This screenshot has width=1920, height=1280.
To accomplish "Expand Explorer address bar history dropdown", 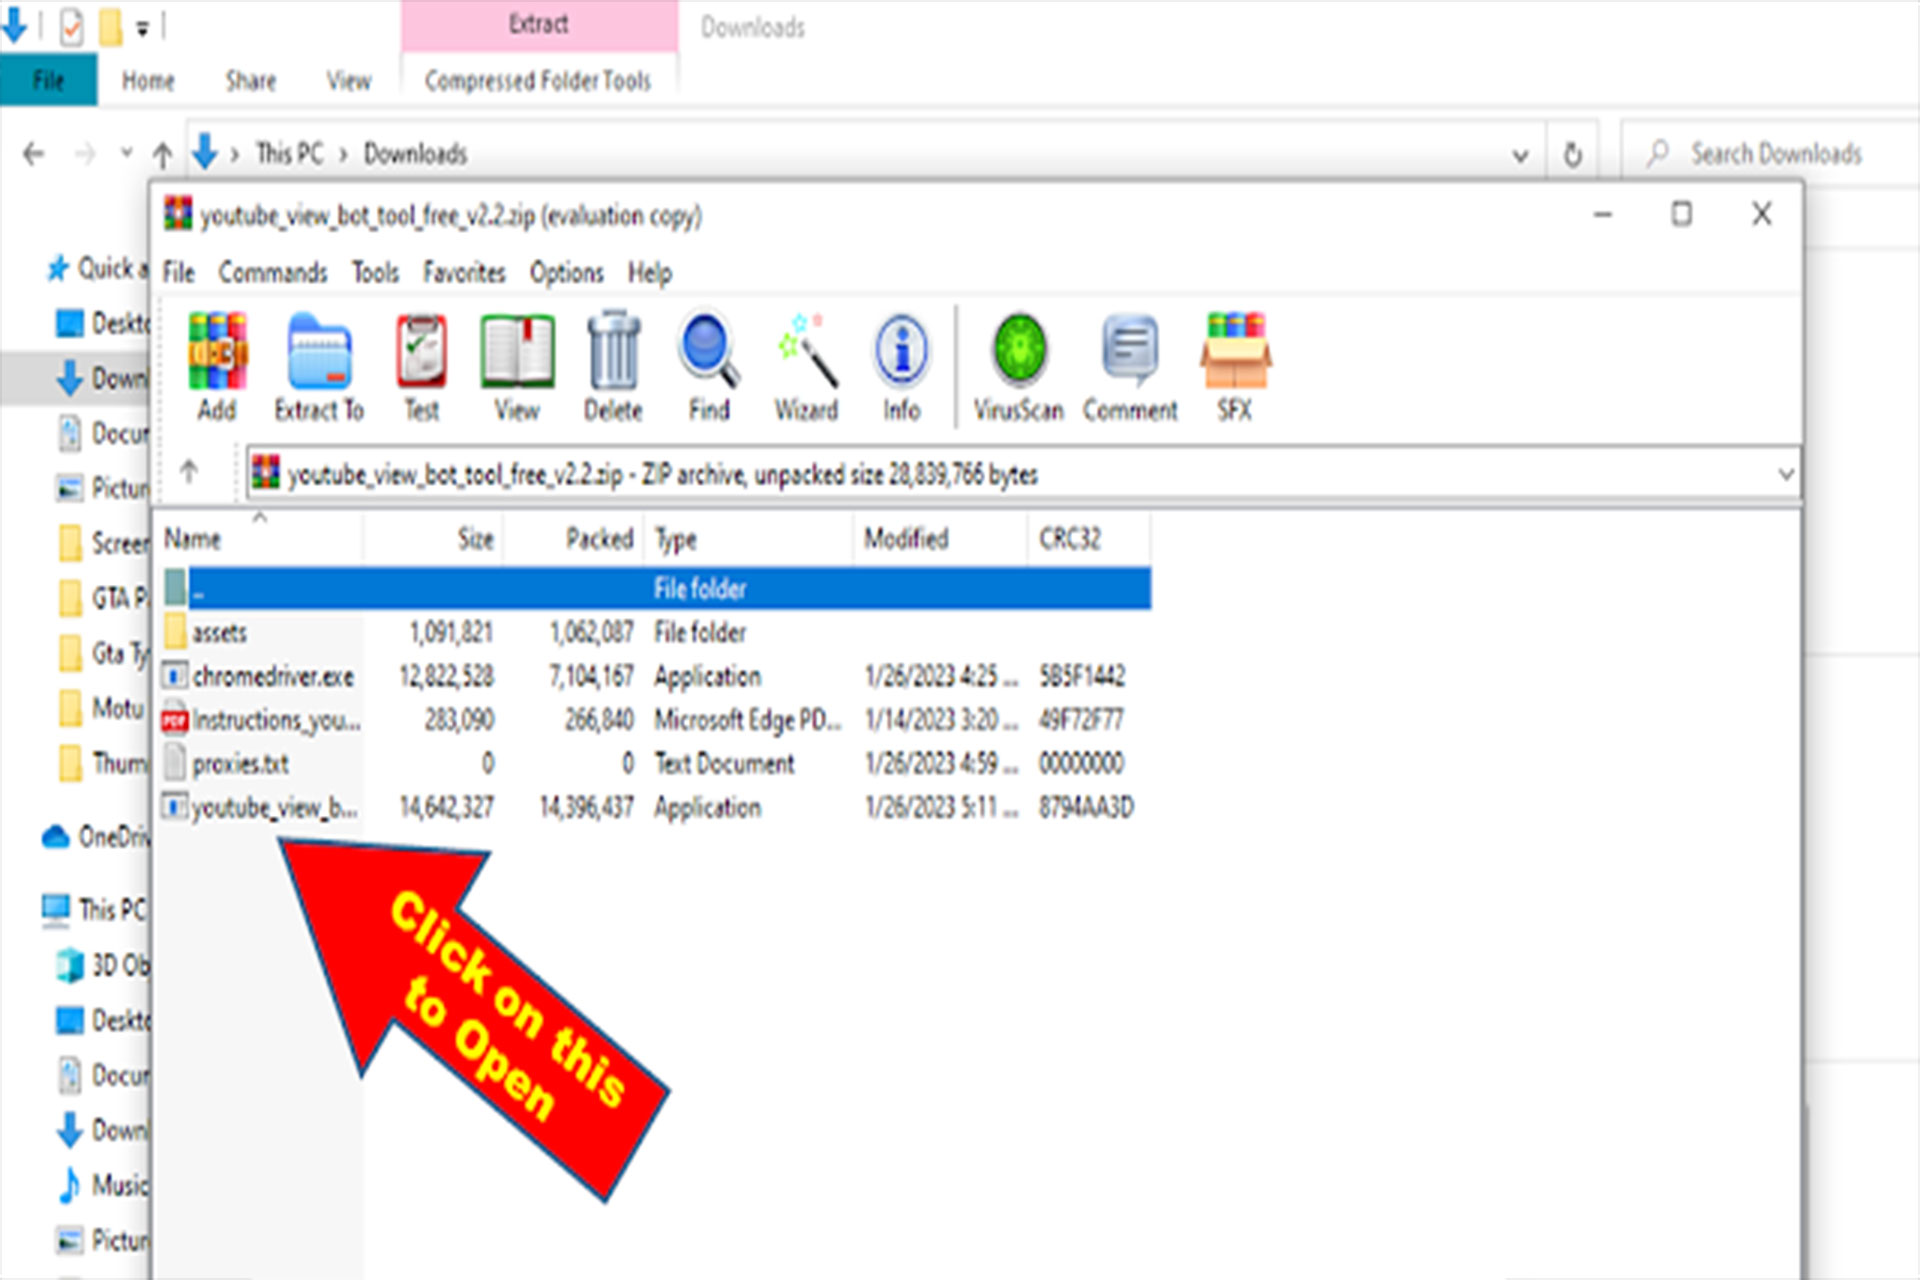I will [1520, 155].
